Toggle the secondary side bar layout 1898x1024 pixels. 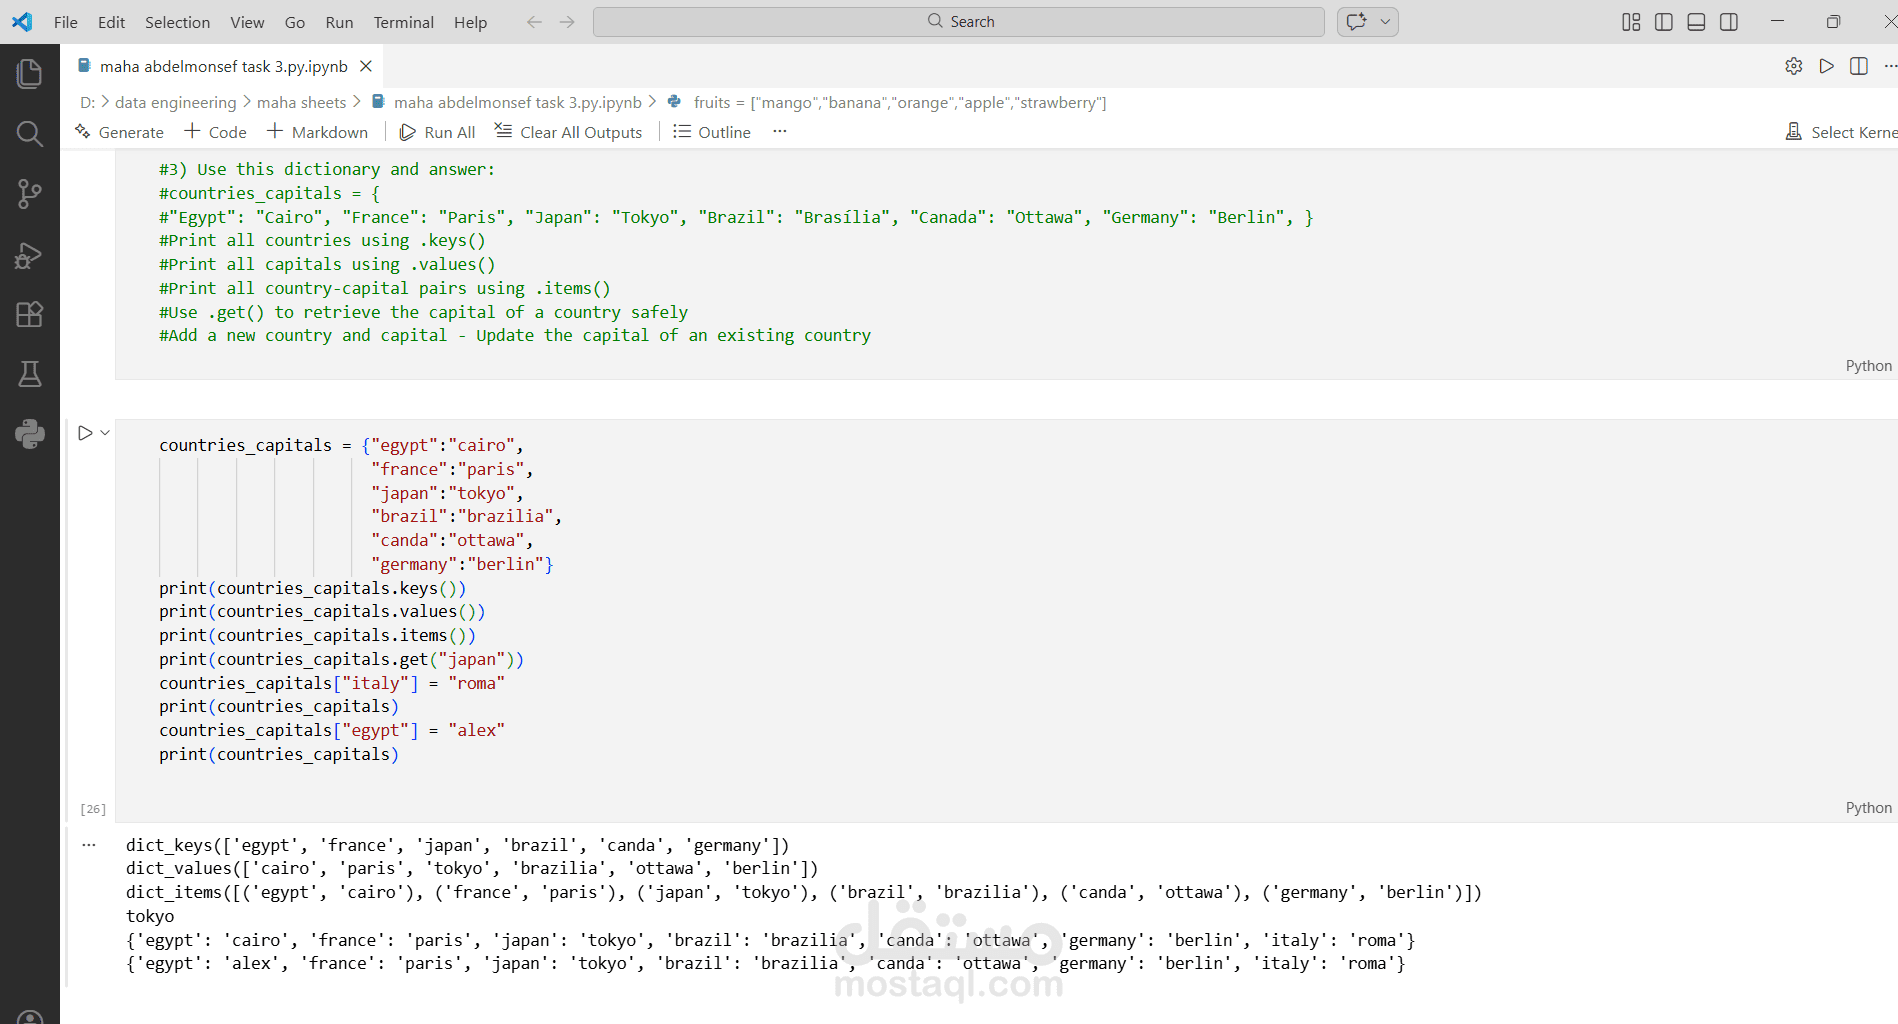1729,22
